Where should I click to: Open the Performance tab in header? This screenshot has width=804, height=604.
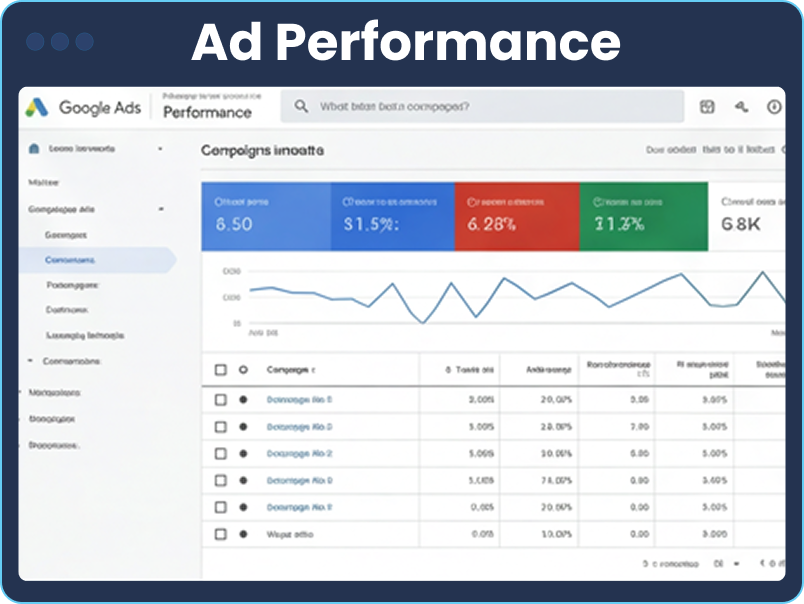(207, 112)
